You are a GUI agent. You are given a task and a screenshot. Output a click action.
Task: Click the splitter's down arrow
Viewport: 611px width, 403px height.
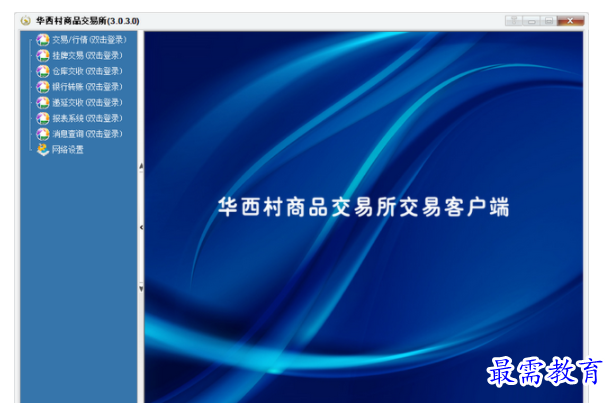pos(141,288)
